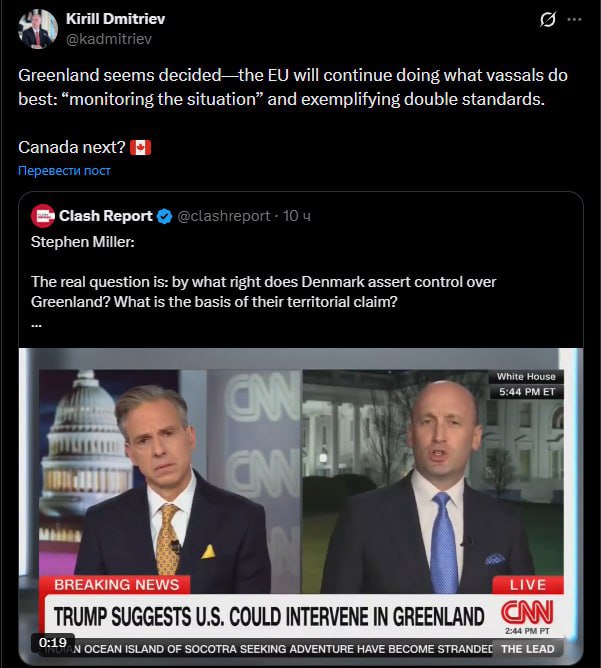This screenshot has height=668, width=601.
Task: Click 'Перевести пост' translate link
Action: pos(64,170)
